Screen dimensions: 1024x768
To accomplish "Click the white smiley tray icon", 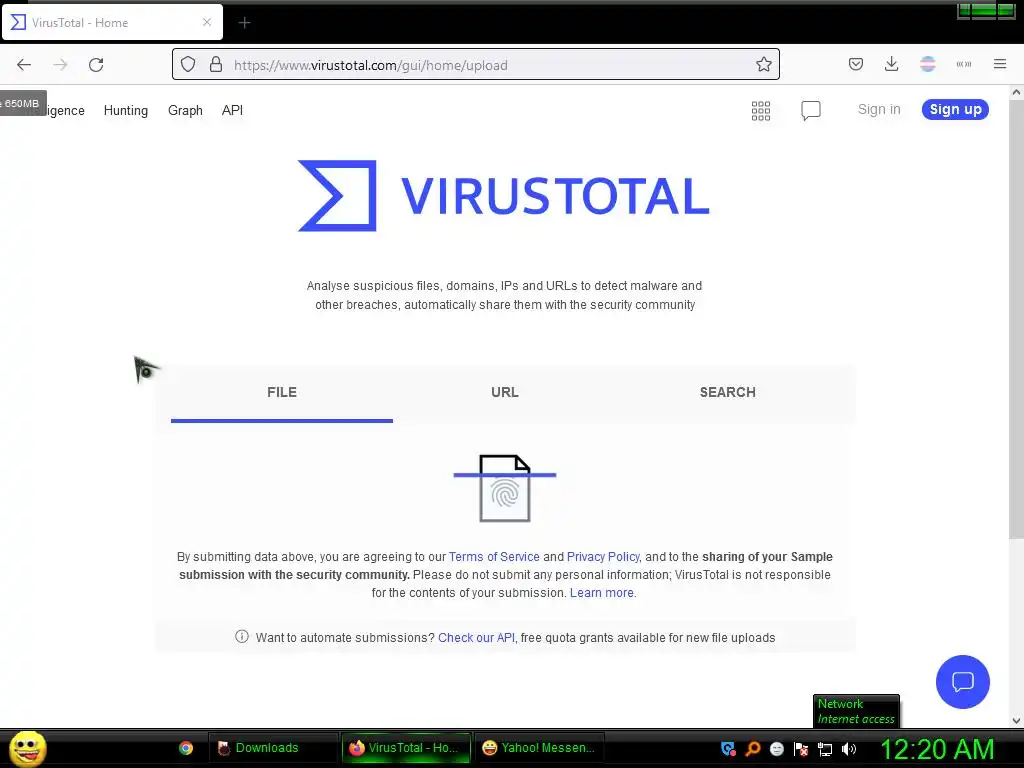I will click(x=776, y=748).
